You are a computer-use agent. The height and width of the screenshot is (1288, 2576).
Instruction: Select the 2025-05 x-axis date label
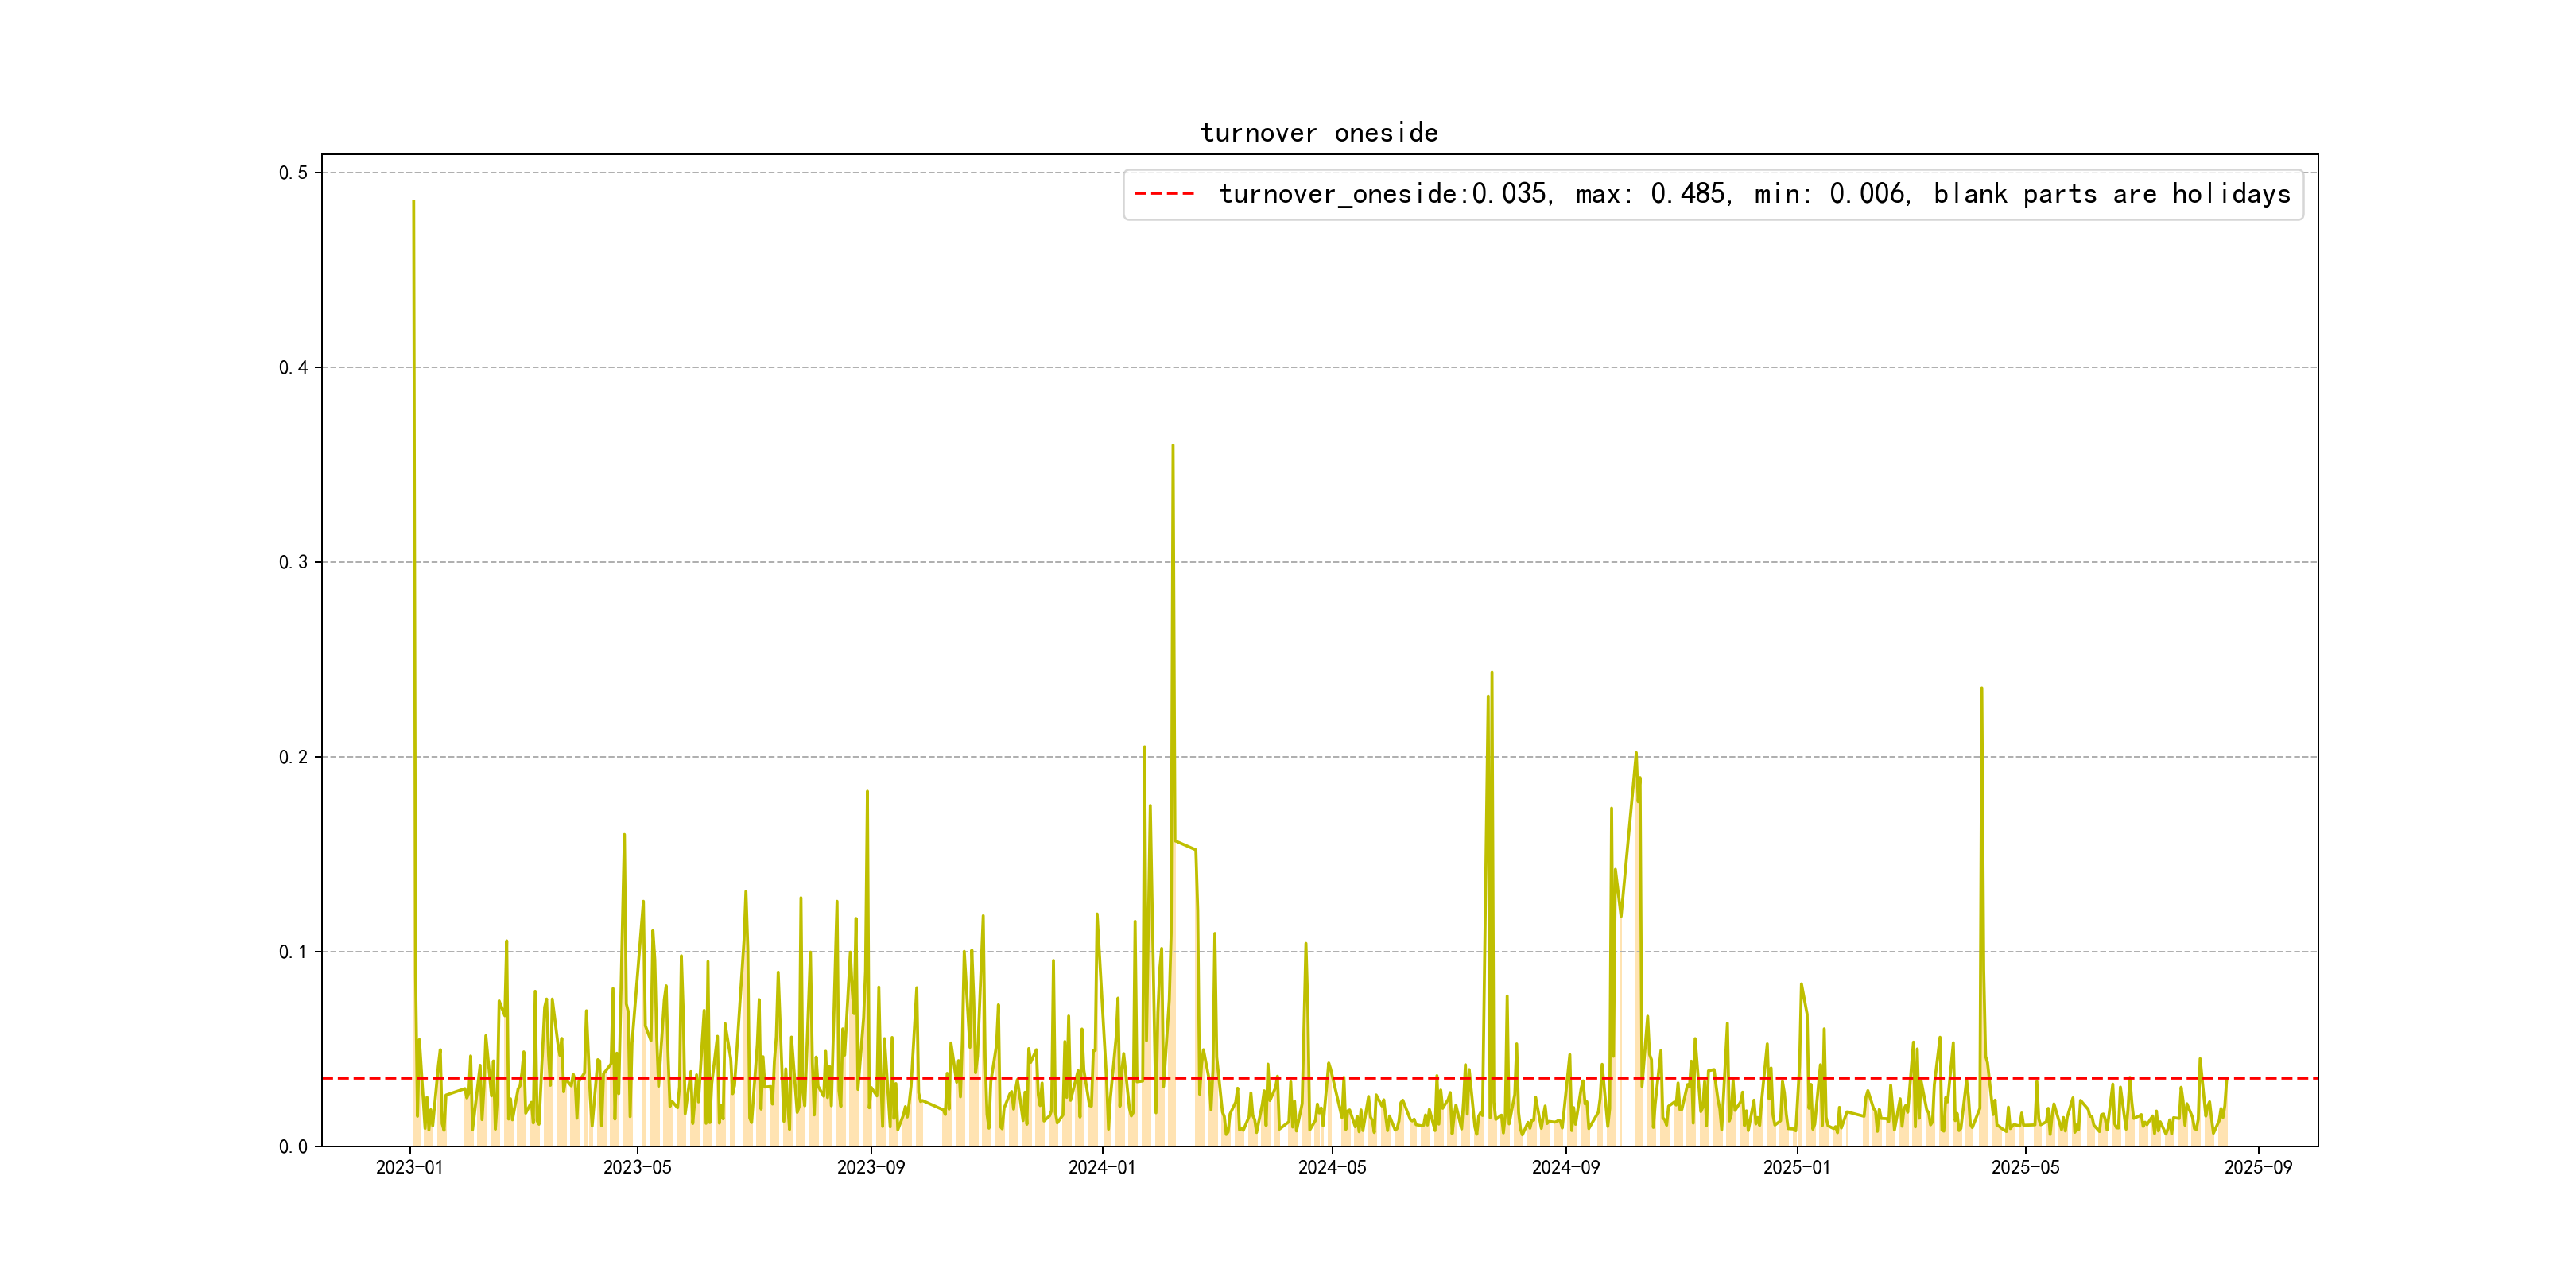(2025, 1168)
